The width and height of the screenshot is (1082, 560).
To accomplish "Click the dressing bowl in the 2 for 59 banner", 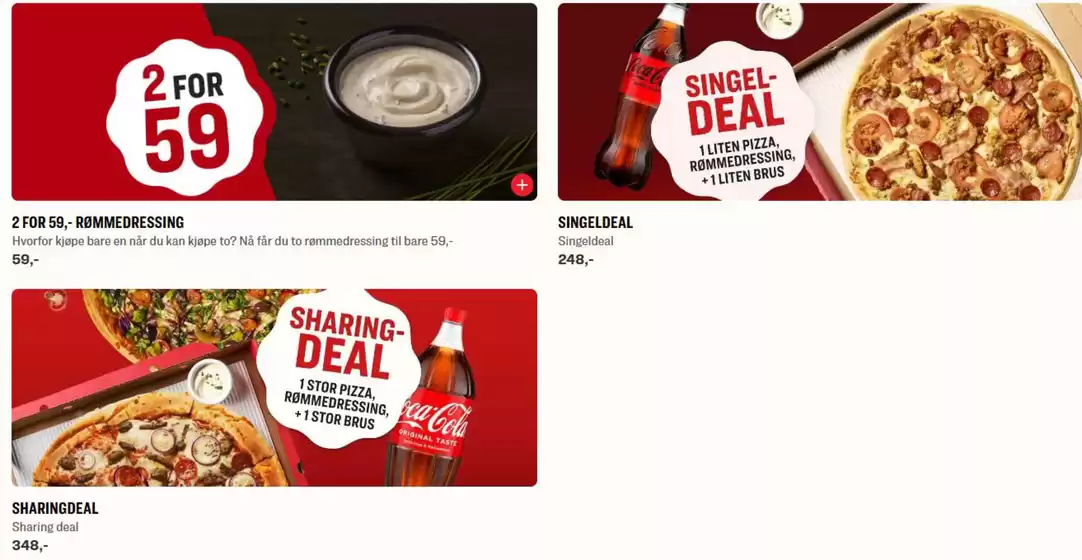I will 405,91.
